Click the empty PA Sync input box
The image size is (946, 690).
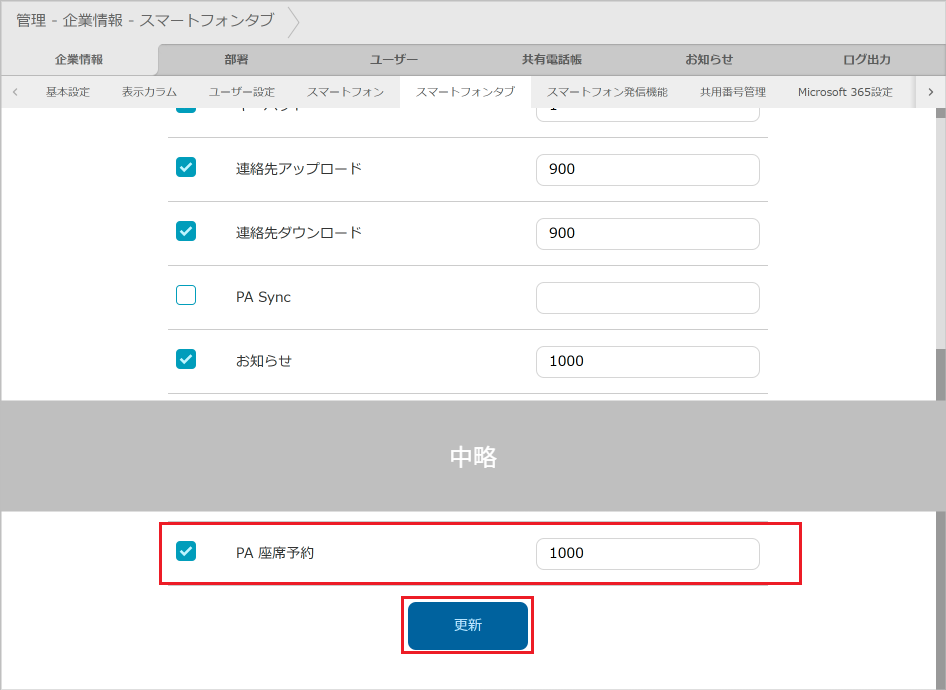(x=647, y=297)
